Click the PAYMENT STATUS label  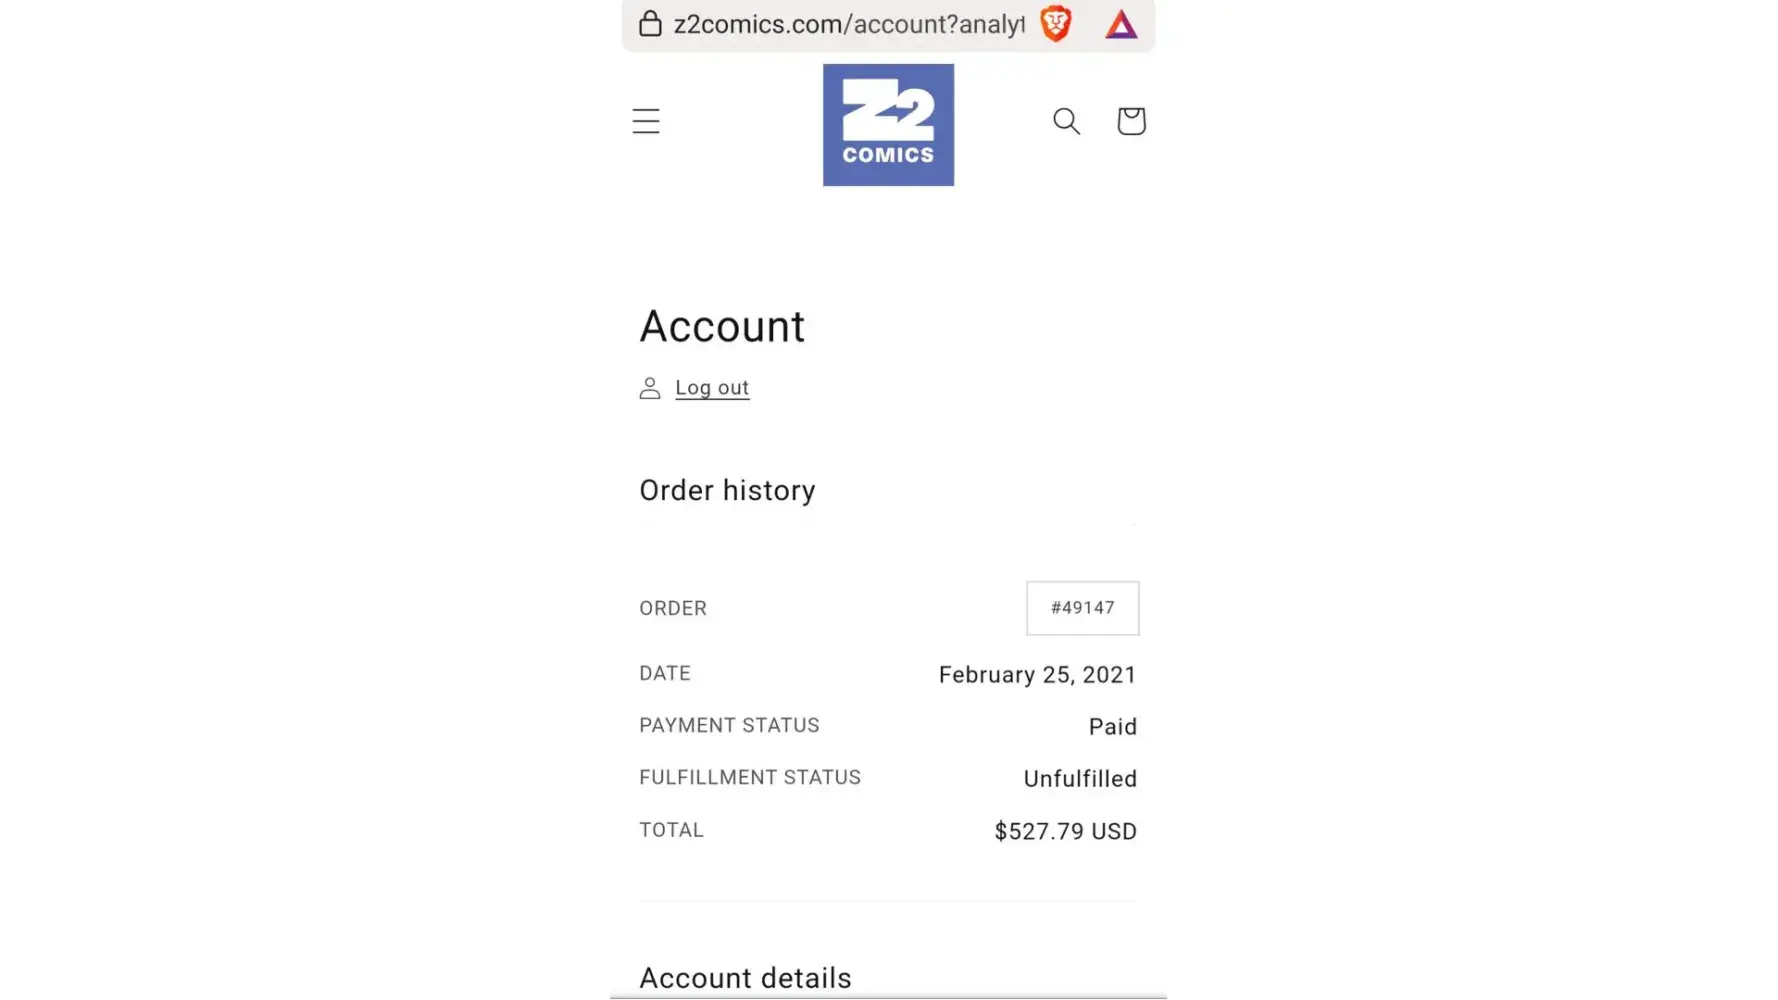pyautogui.click(x=729, y=726)
